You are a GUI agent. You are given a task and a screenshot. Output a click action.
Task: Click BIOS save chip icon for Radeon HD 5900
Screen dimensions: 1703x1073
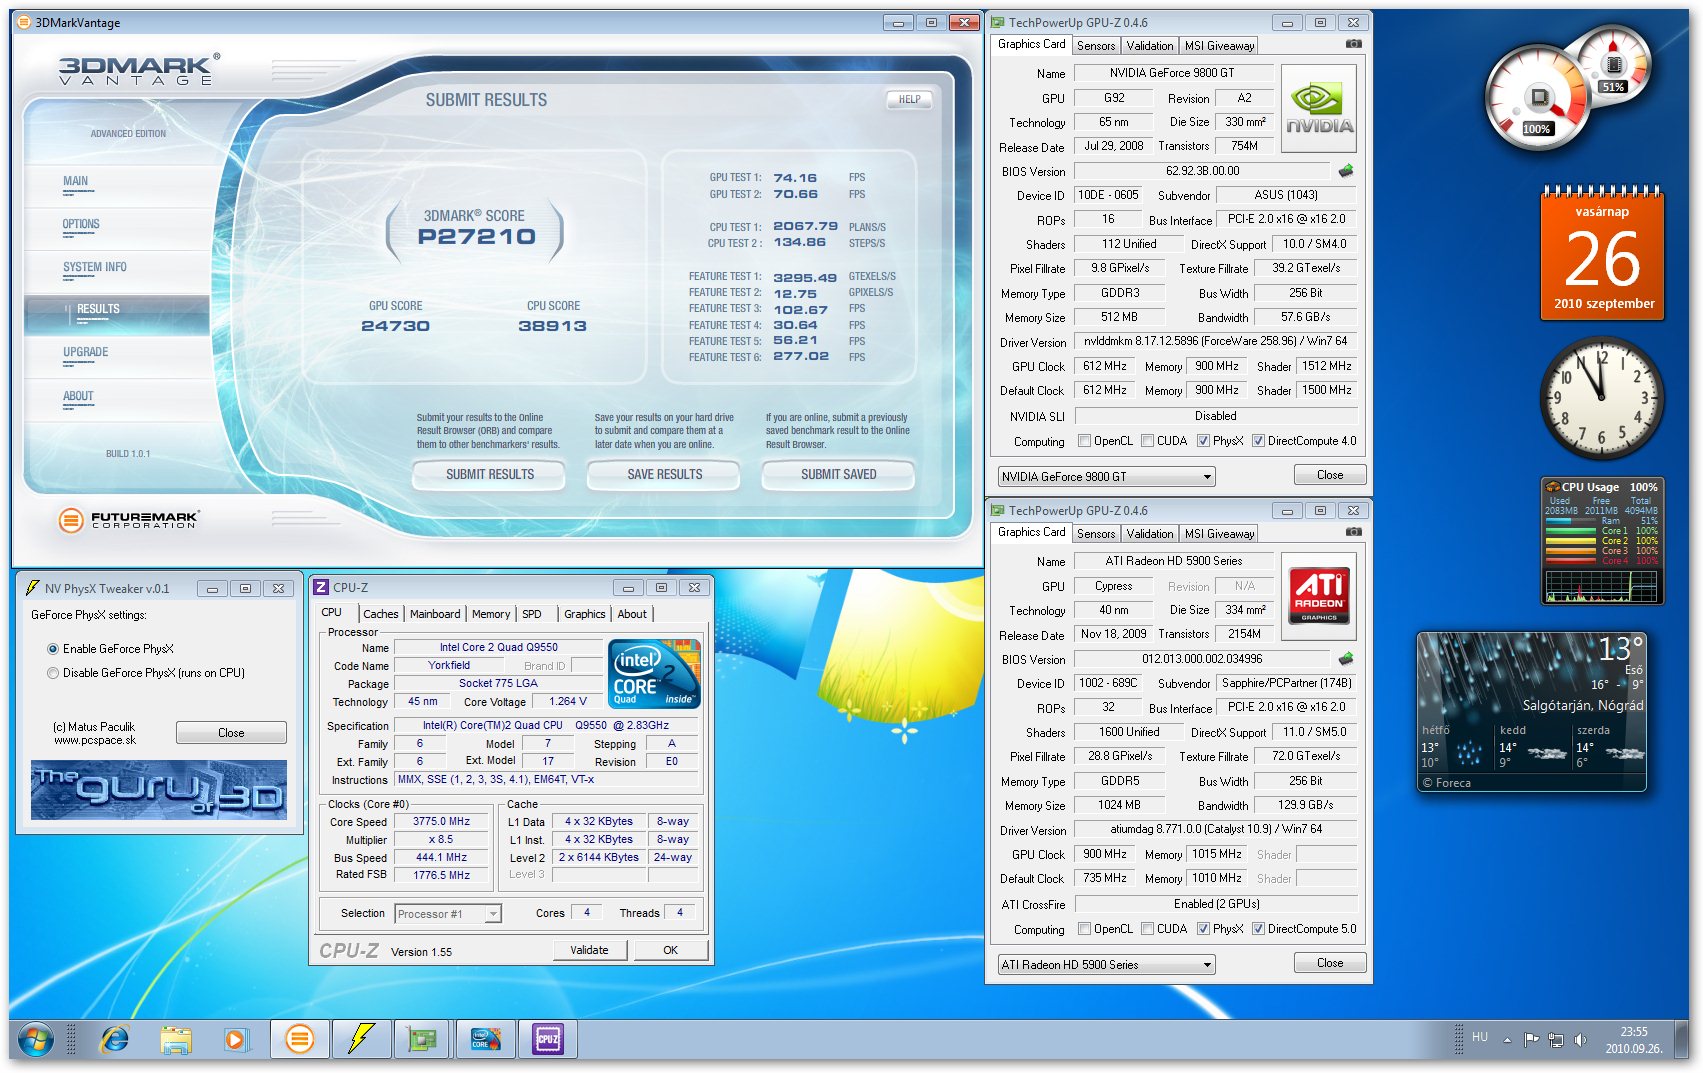[x=1346, y=659]
